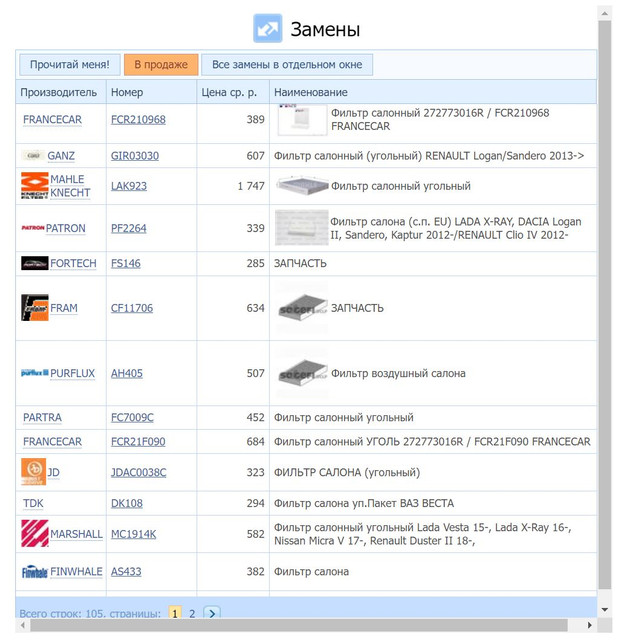Open Все замены в отдельном окне

[x=287, y=64]
